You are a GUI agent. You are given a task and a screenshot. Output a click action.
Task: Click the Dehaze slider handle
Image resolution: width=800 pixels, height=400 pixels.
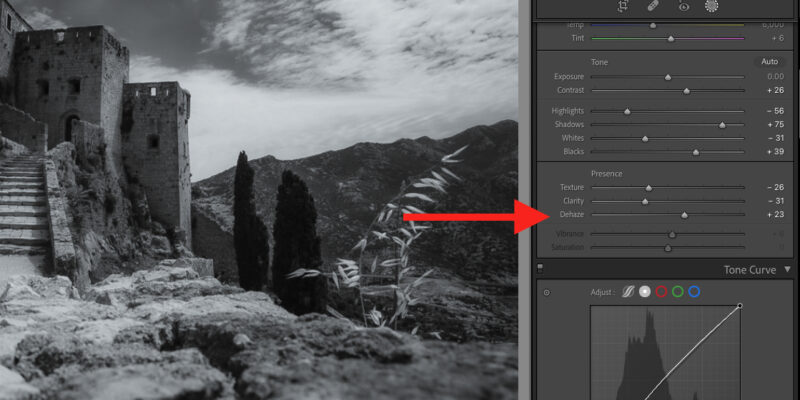(685, 215)
